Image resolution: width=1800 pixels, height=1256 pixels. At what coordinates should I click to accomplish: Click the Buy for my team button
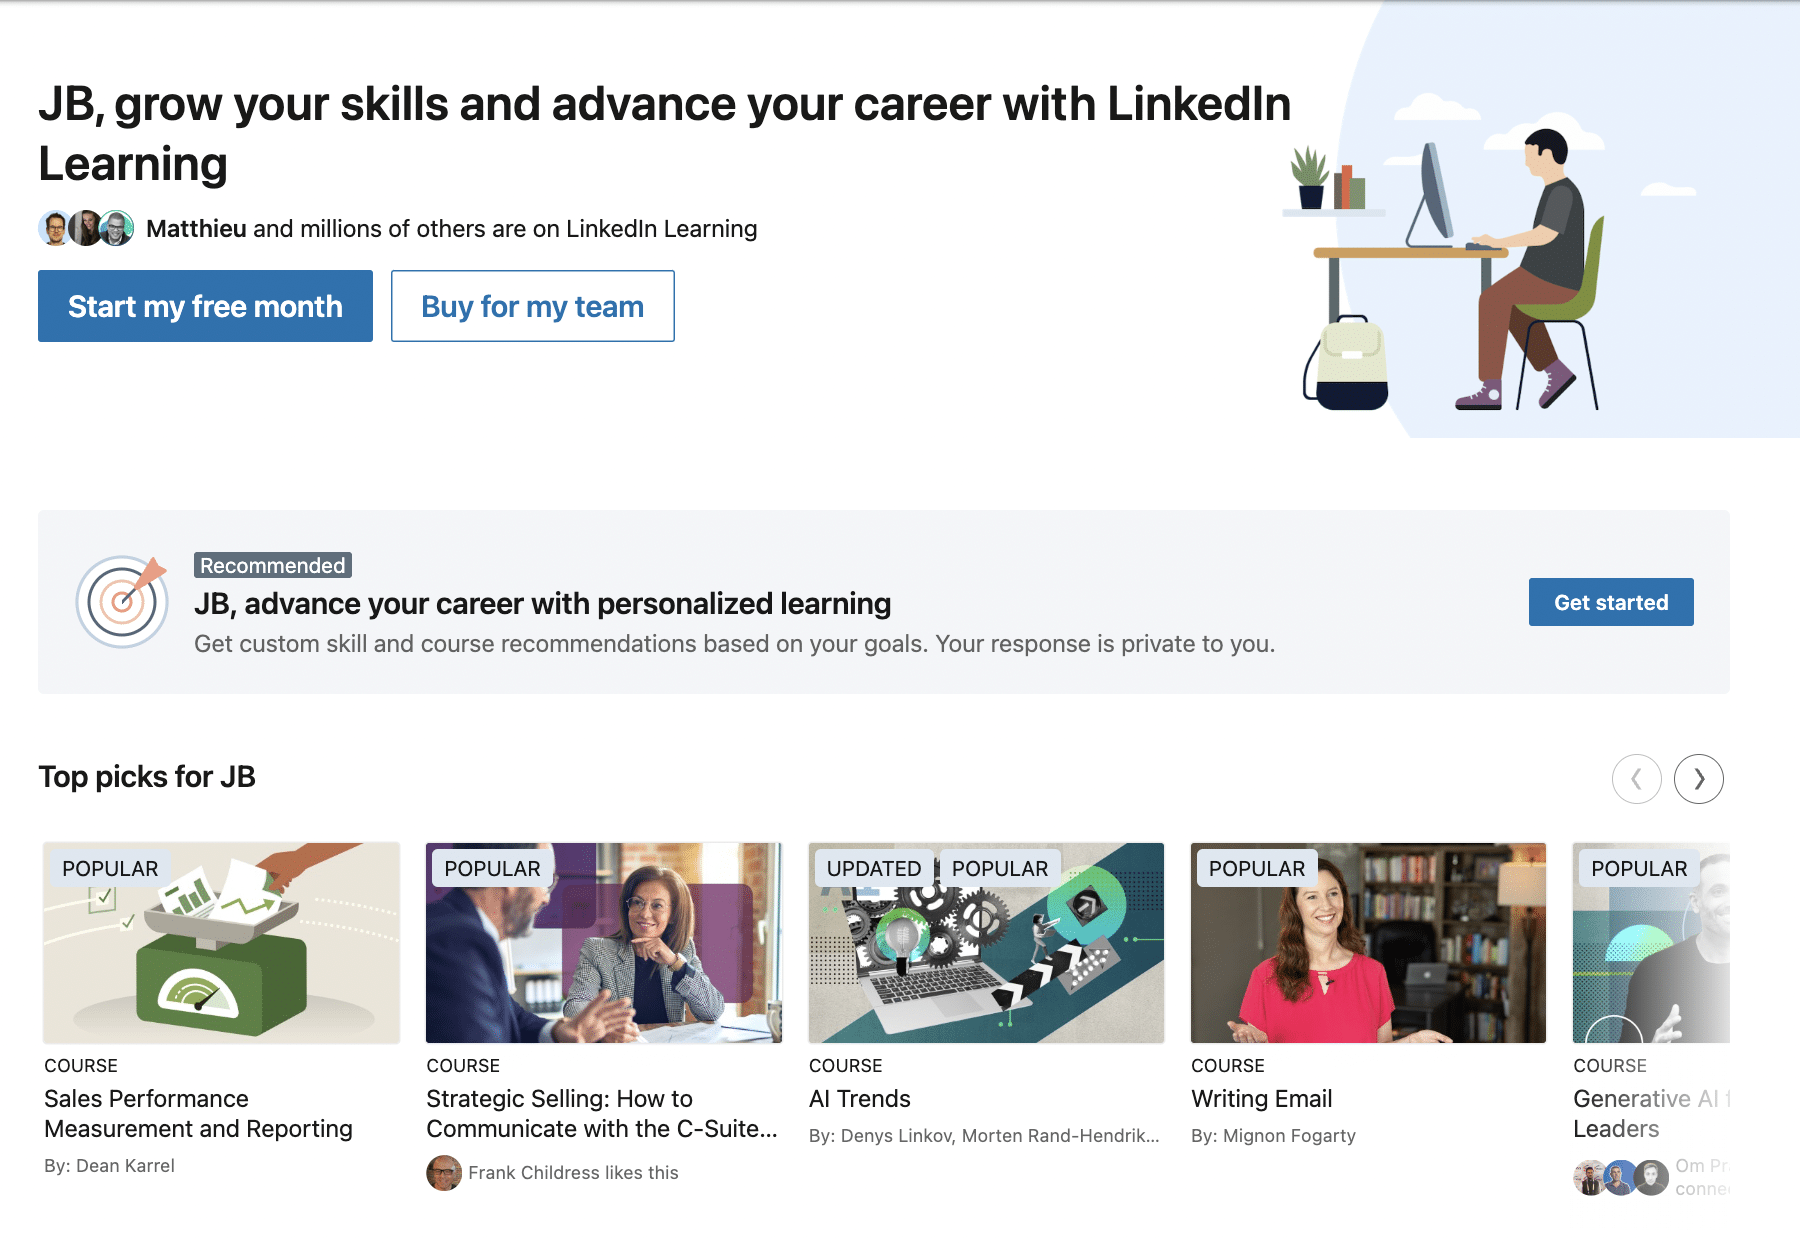(x=532, y=306)
